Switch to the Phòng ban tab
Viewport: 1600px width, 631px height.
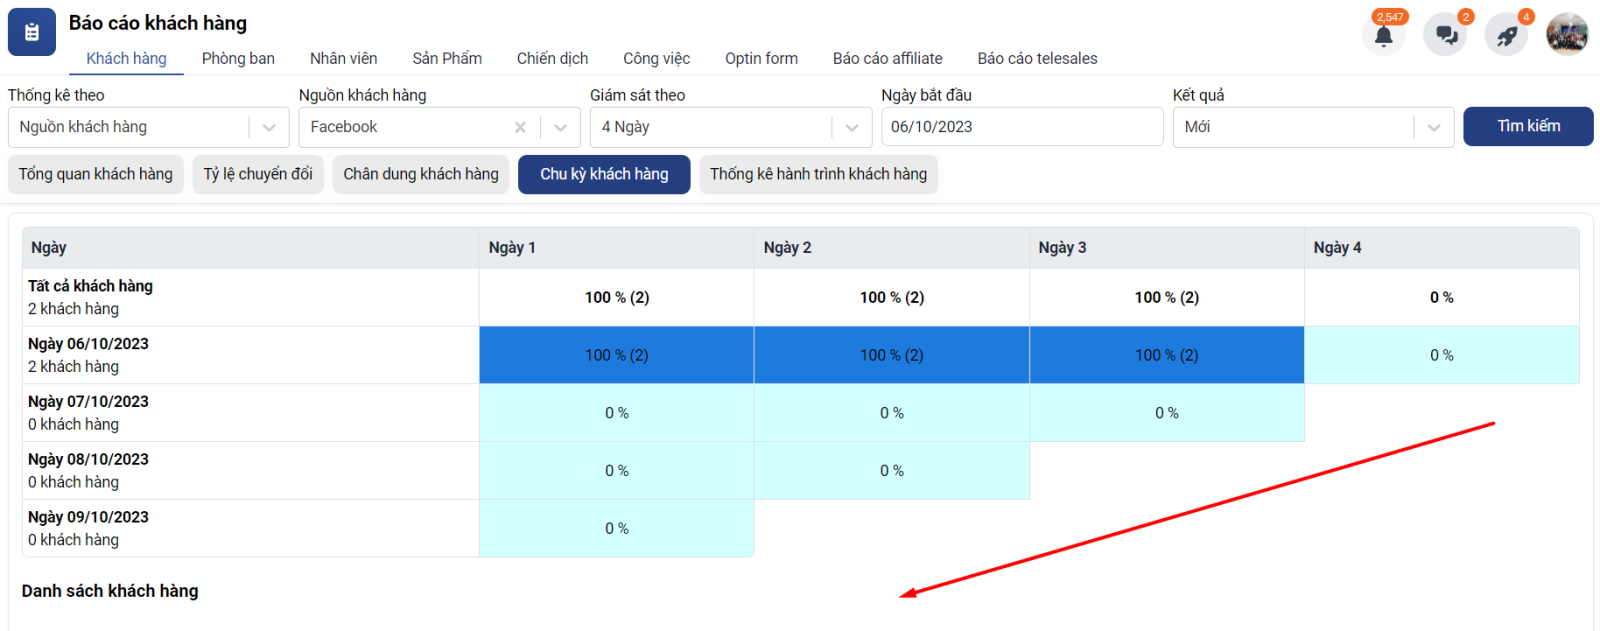tap(238, 58)
